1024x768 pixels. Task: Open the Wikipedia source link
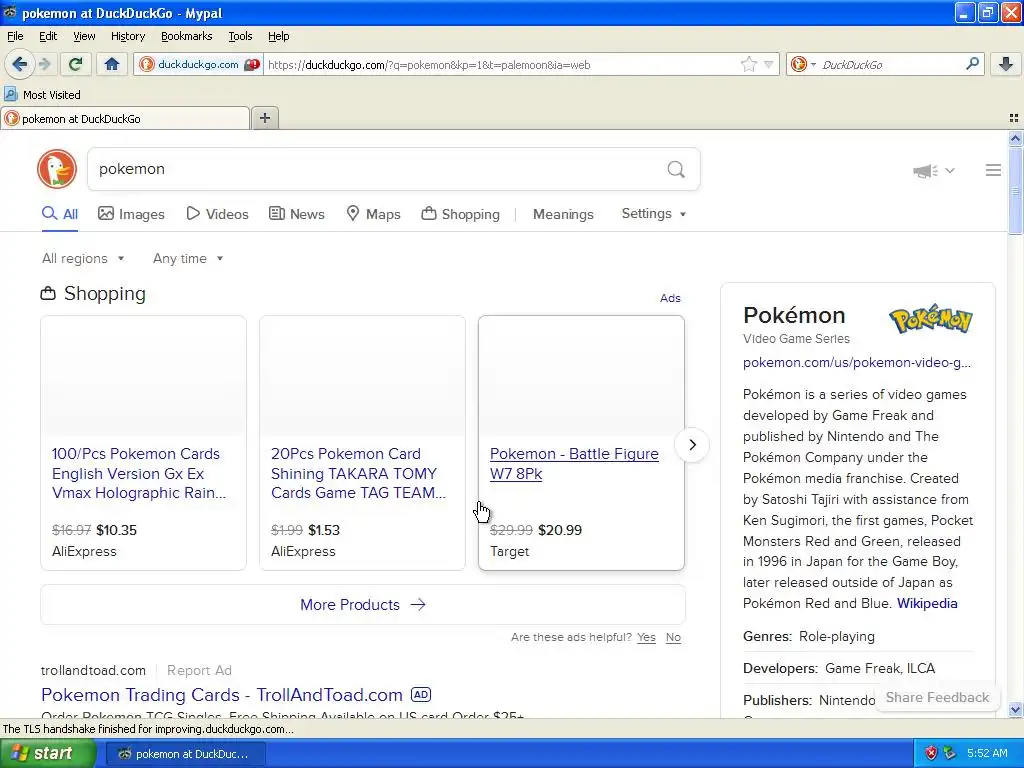[x=927, y=603]
